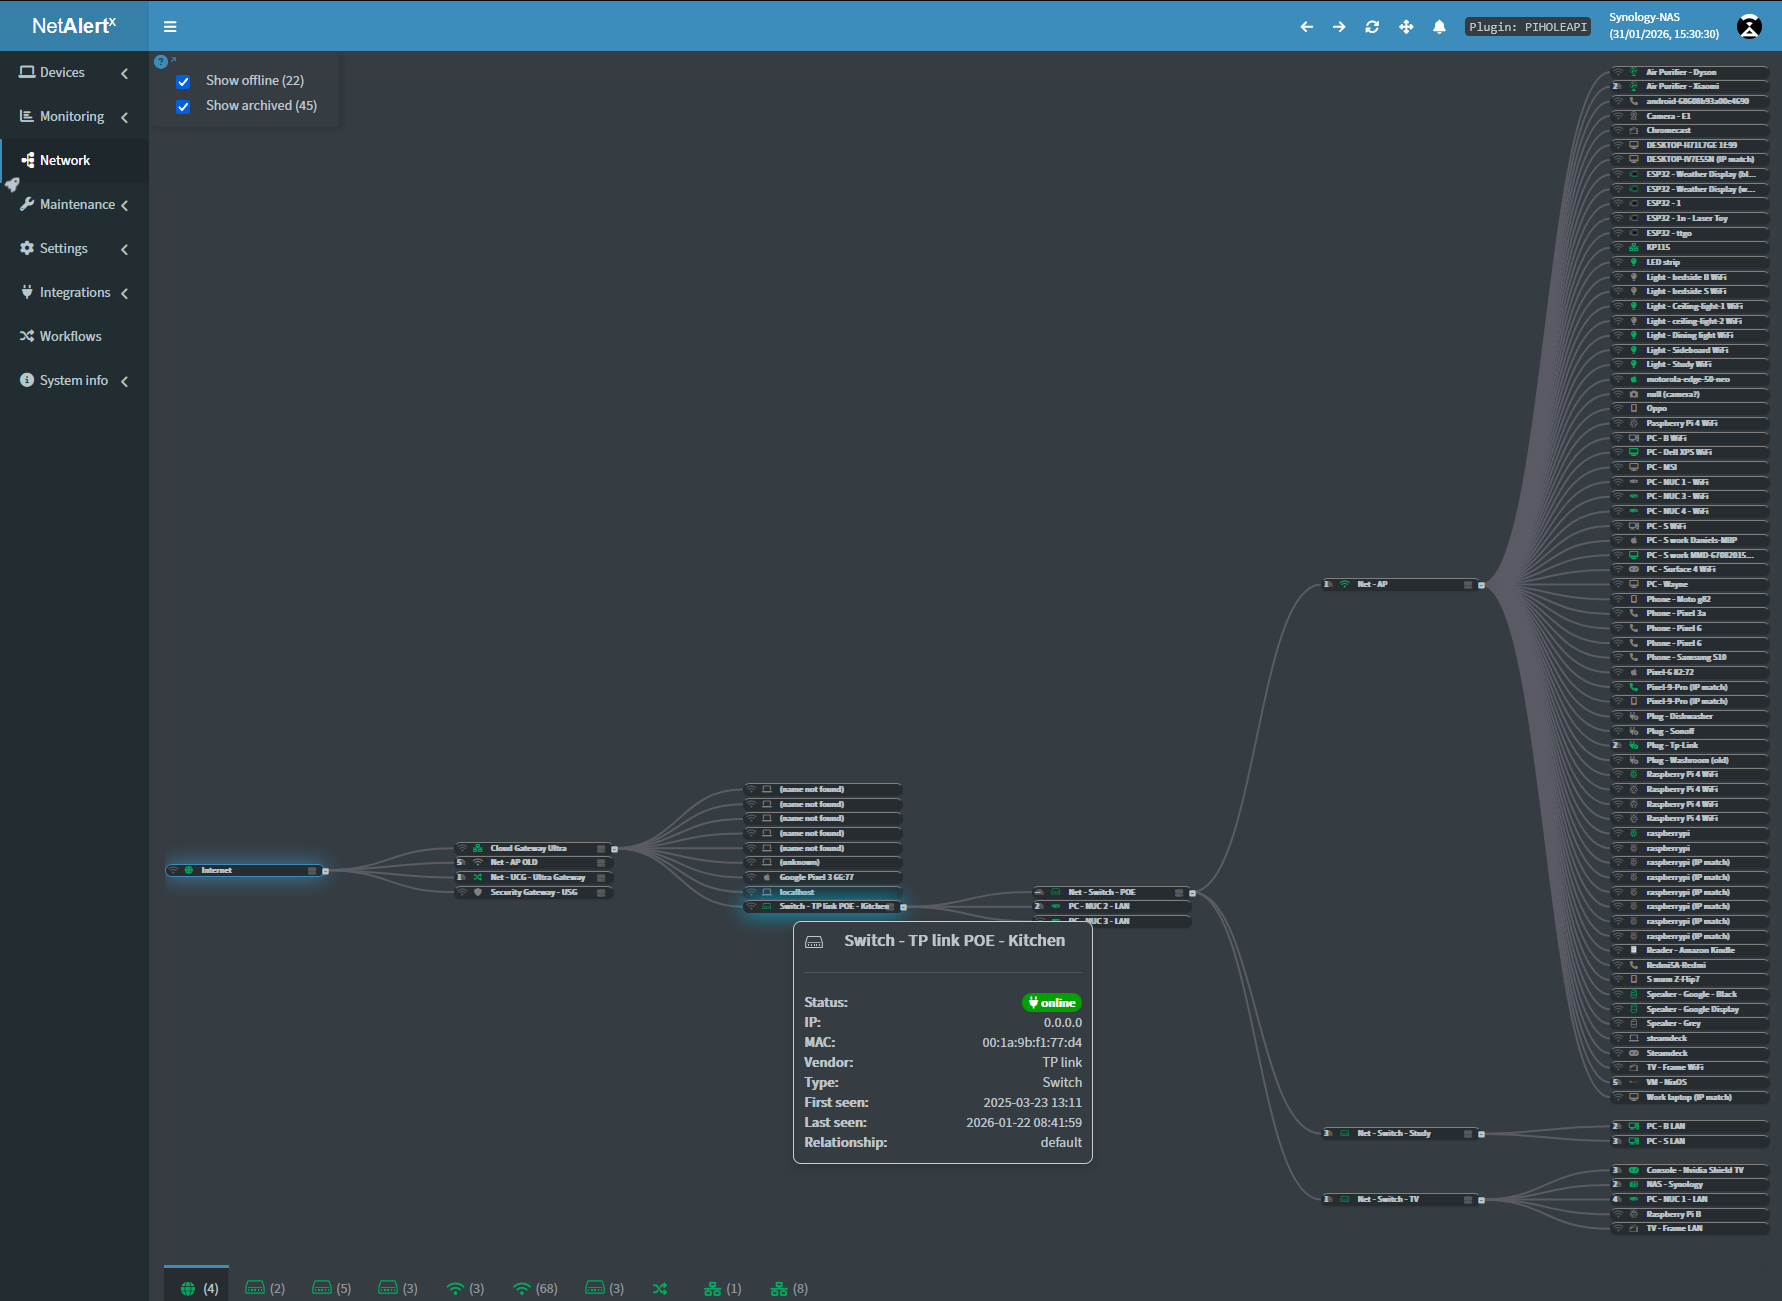This screenshot has height=1301, width=1782.
Task: Collapse the System info sidebar section
Action: (124, 381)
